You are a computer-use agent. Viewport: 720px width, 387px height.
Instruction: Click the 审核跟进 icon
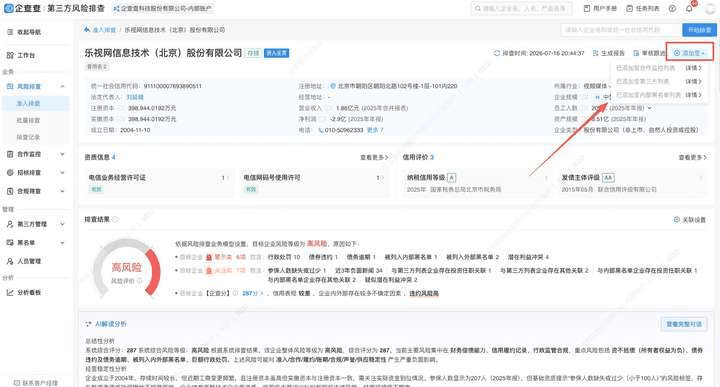pyautogui.click(x=636, y=53)
